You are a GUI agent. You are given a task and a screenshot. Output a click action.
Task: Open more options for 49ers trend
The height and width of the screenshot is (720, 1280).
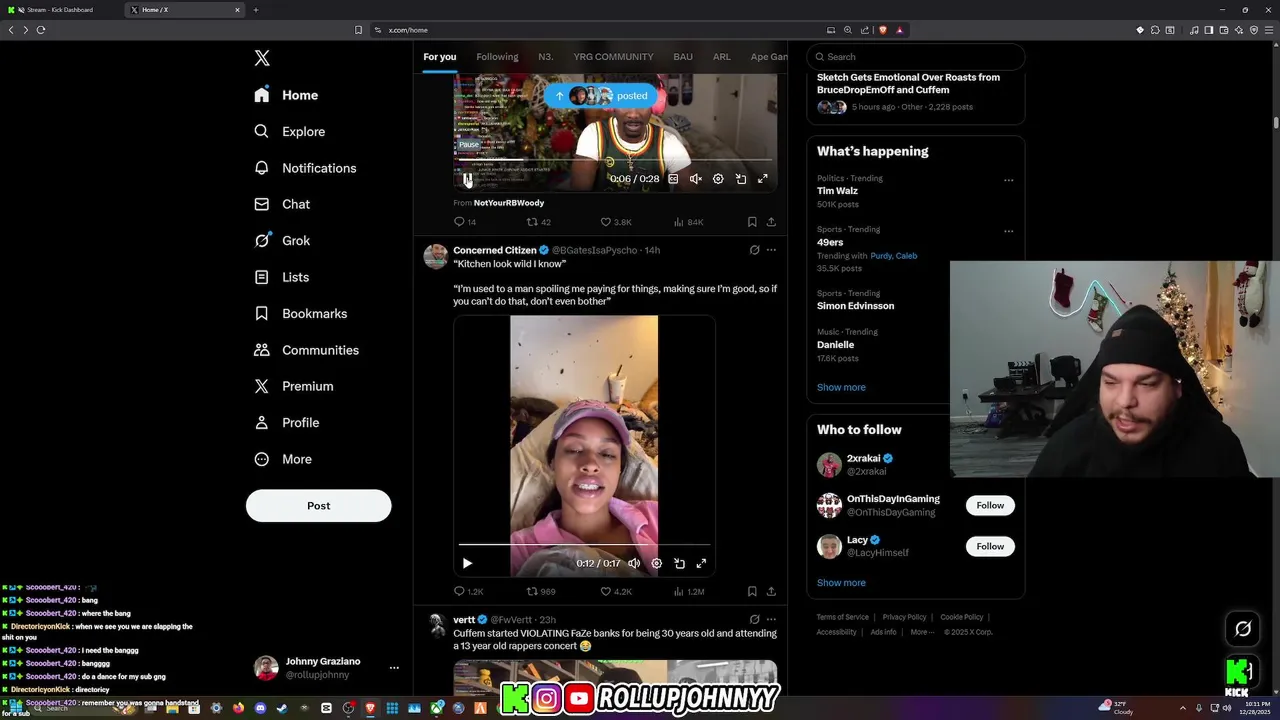(1009, 231)
